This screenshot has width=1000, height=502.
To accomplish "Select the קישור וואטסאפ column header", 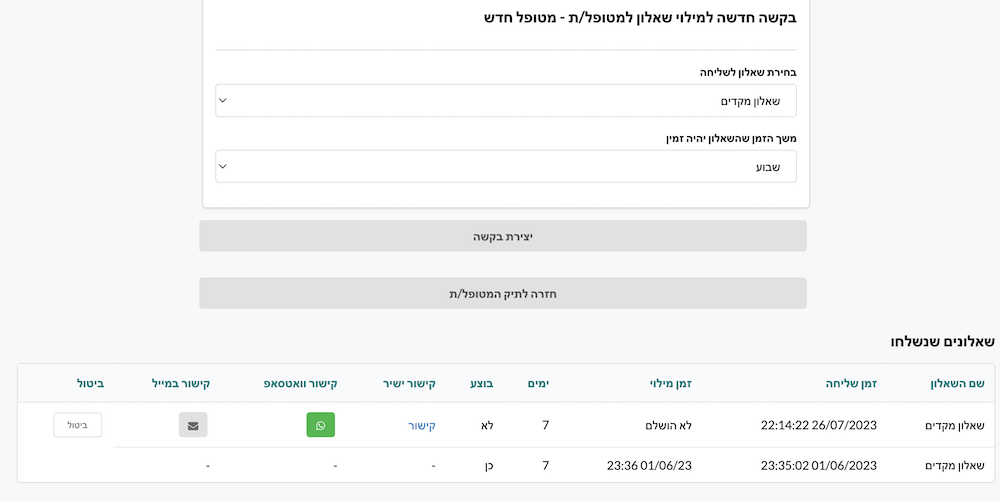I will (300, 383).
